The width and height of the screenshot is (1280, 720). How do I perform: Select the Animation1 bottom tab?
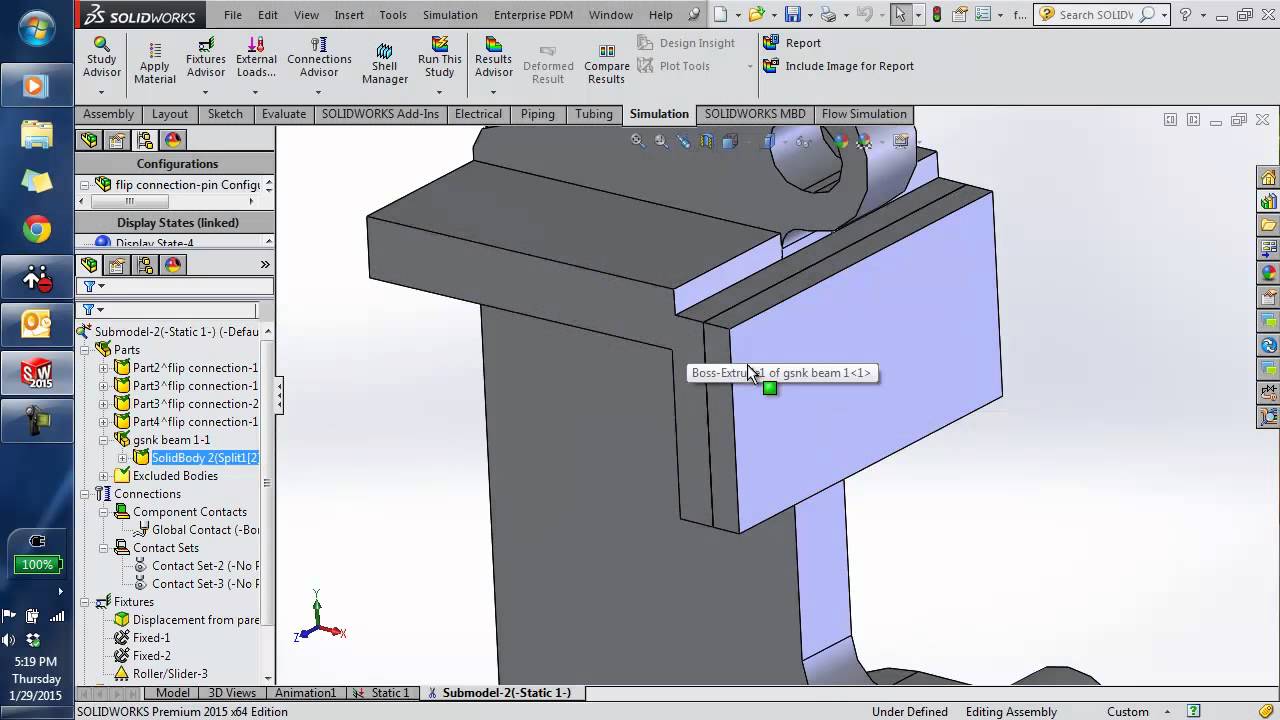[x=305, y=693]
